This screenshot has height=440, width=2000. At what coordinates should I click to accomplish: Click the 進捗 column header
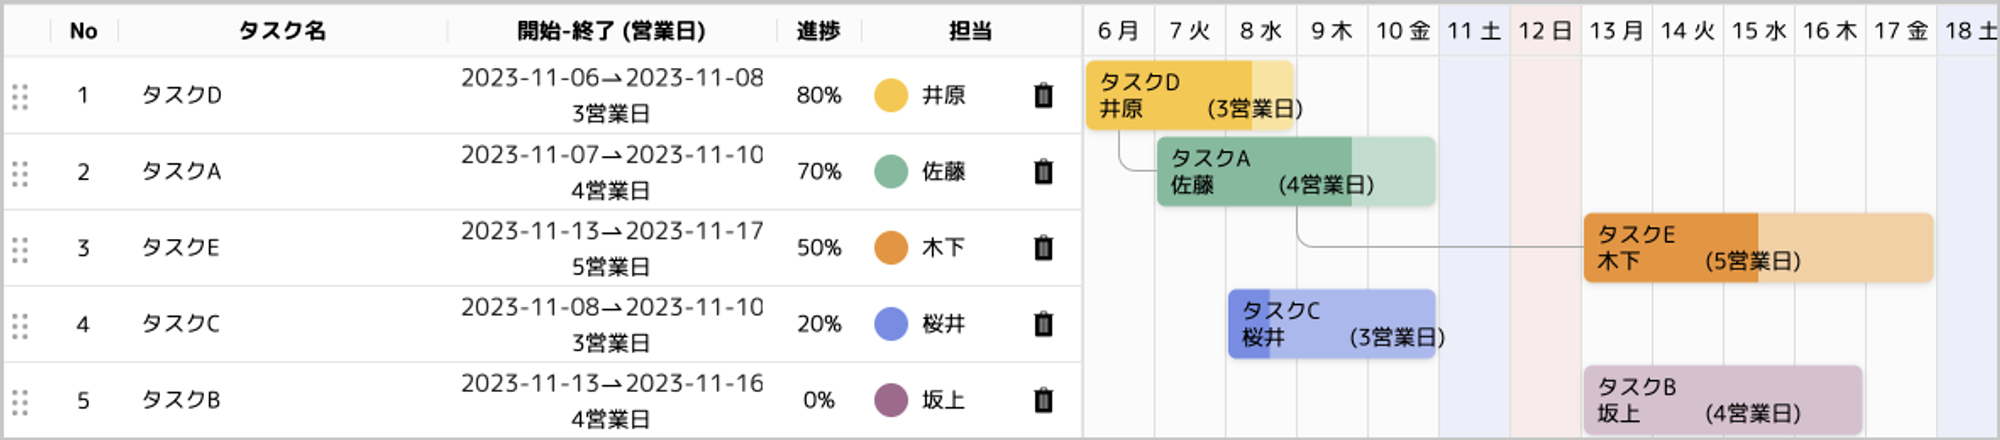click(818, 31)
